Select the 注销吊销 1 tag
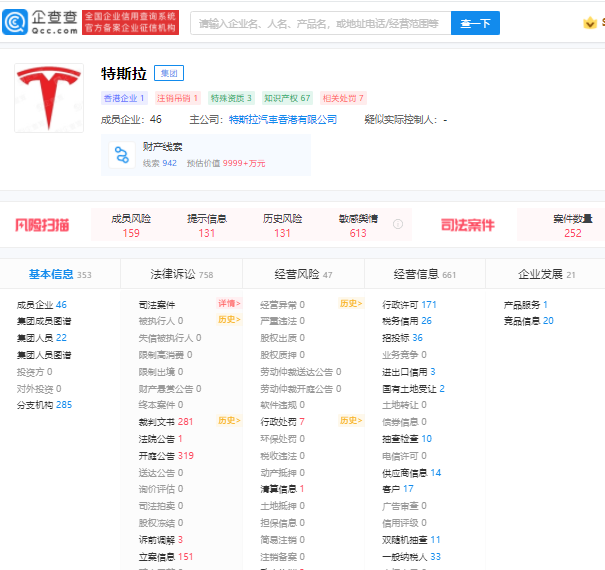The height and width of the screenshot is (570, 605). (x=177, y=98)
